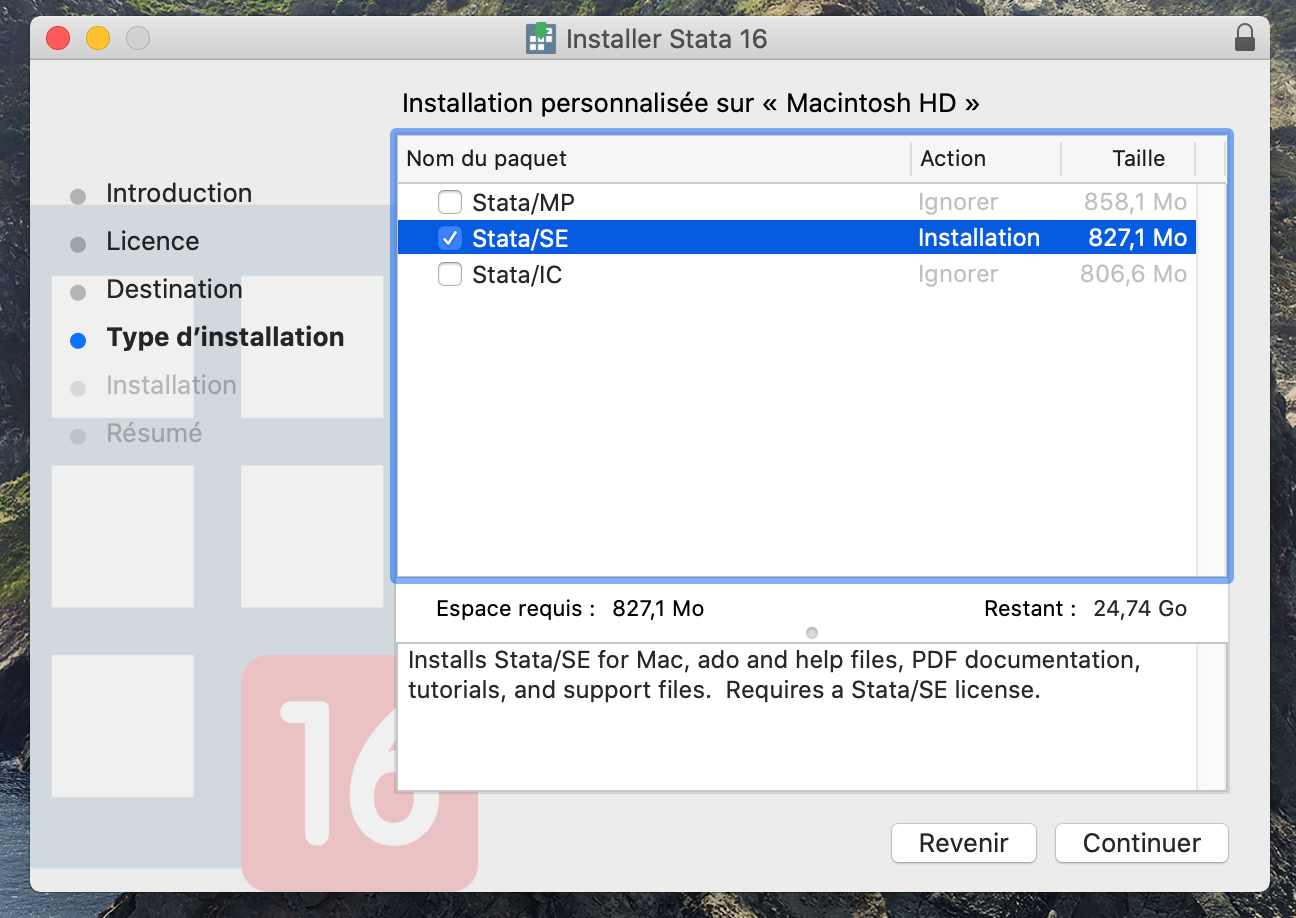Viewport: 1296px width, 918px height.
Task: Click the red close window button
Action: click(x=58, y=39)
